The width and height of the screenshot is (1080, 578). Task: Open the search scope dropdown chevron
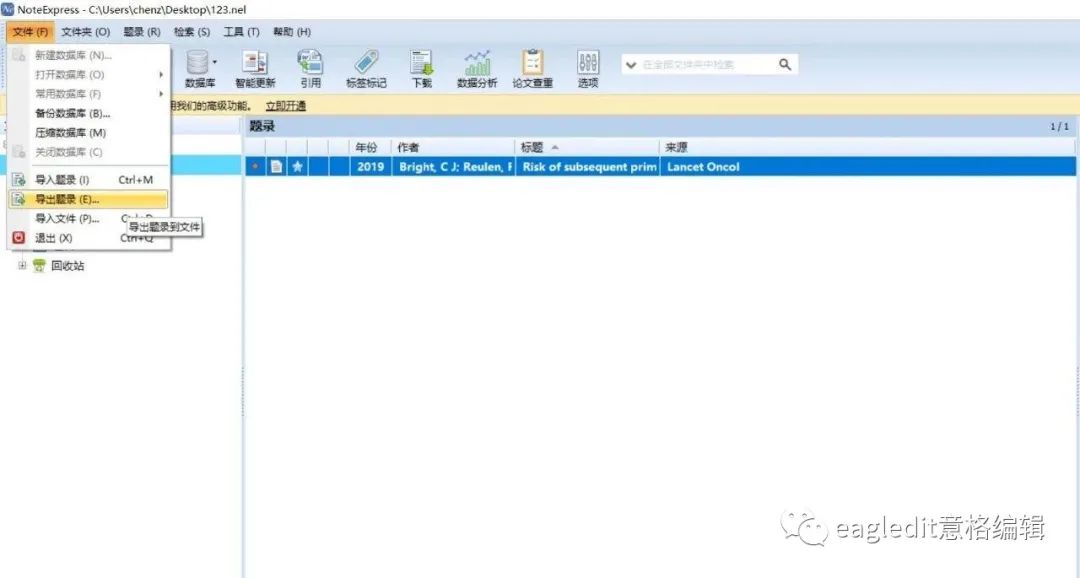tap(630, 65)
